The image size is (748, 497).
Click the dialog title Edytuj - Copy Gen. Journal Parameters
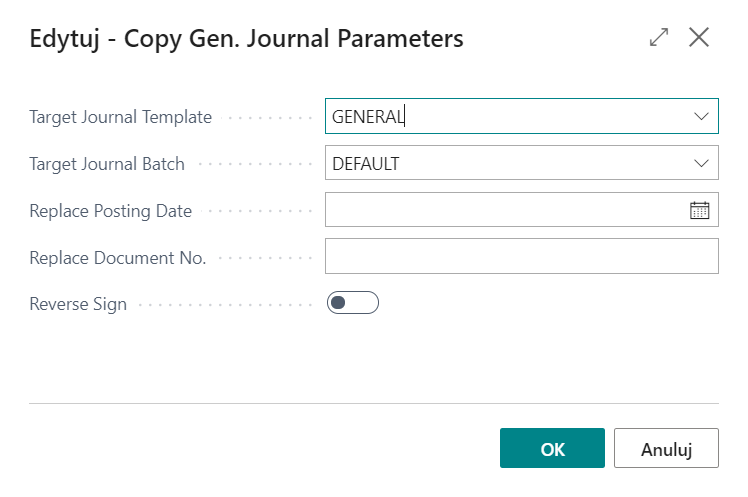tap(246, 39)
